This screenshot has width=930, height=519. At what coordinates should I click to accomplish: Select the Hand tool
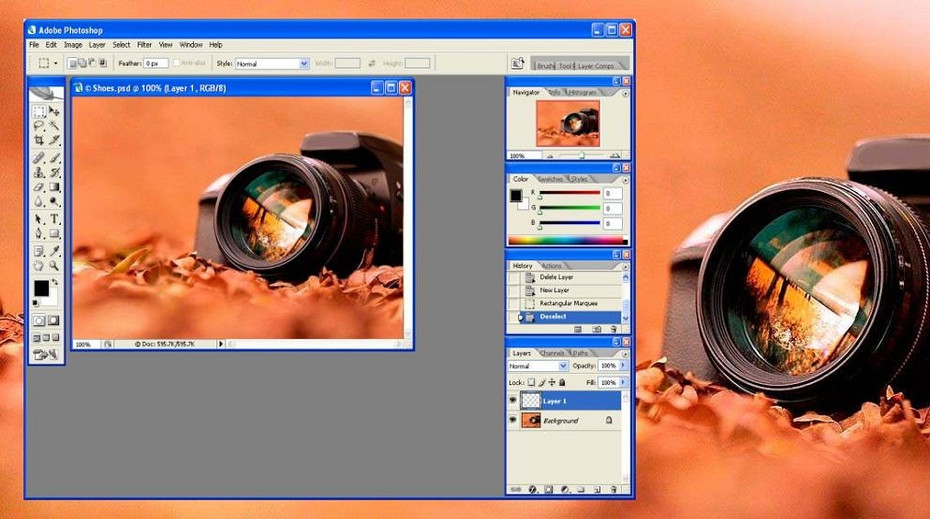click(39, 266)
